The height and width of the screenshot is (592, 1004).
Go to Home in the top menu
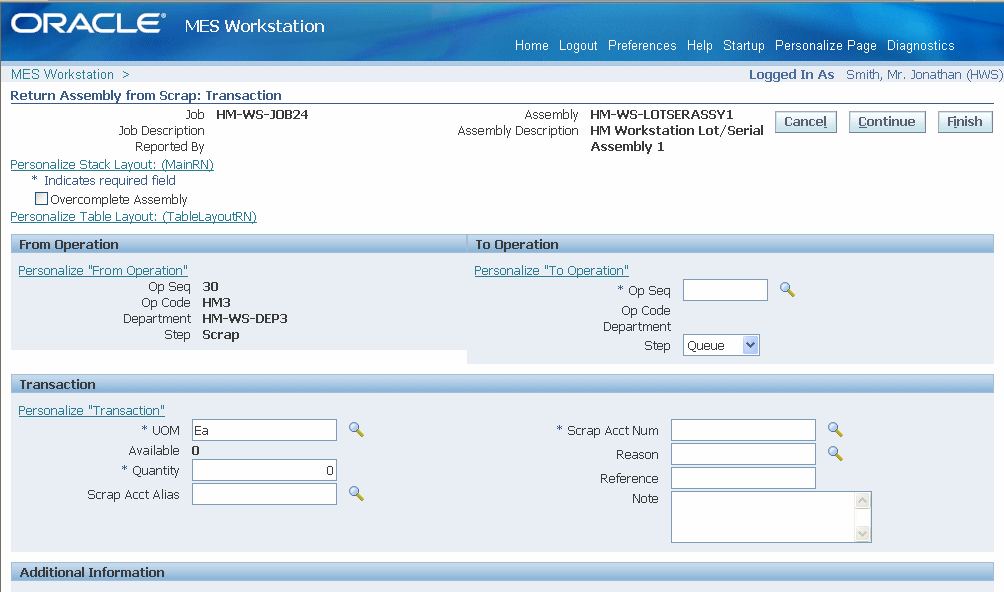click(531, 45)
